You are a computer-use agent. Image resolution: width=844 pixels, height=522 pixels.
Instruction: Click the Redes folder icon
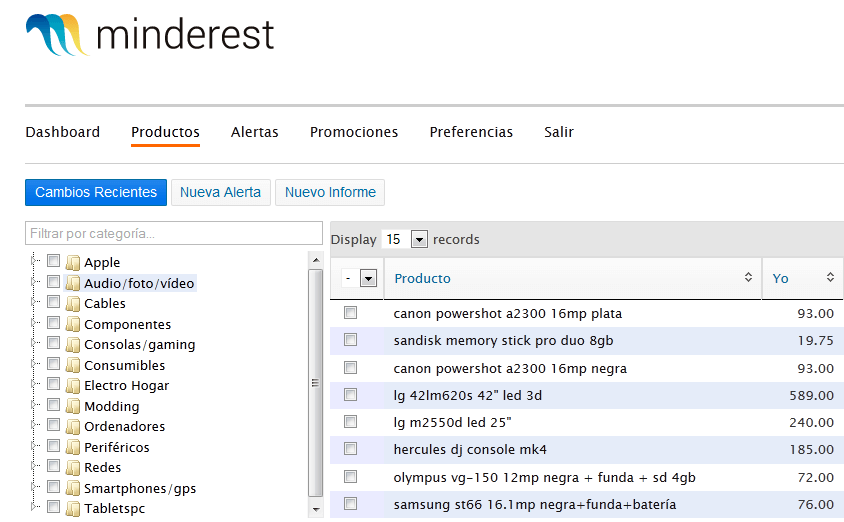(73, 468)
